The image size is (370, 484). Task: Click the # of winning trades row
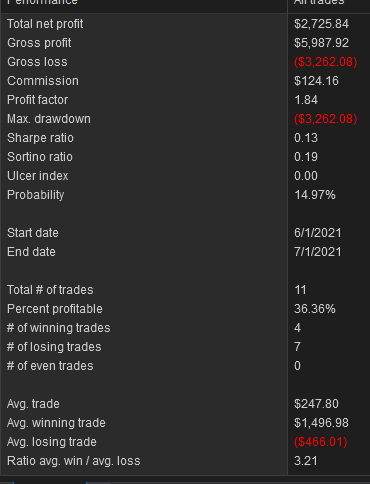point(185,328)
